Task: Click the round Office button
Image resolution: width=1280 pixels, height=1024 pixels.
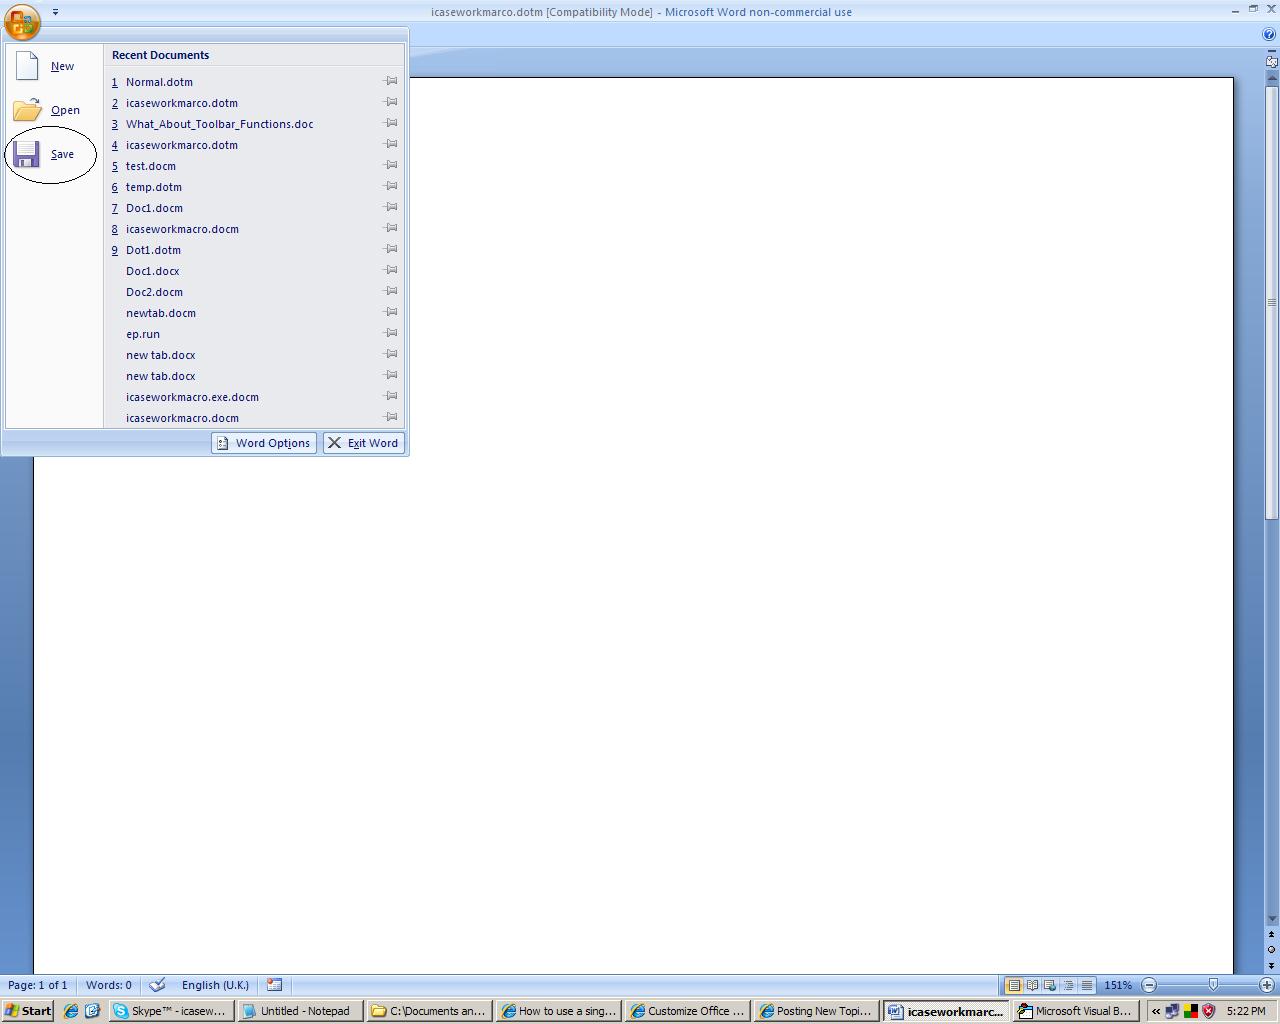Action: pos(22,21)
